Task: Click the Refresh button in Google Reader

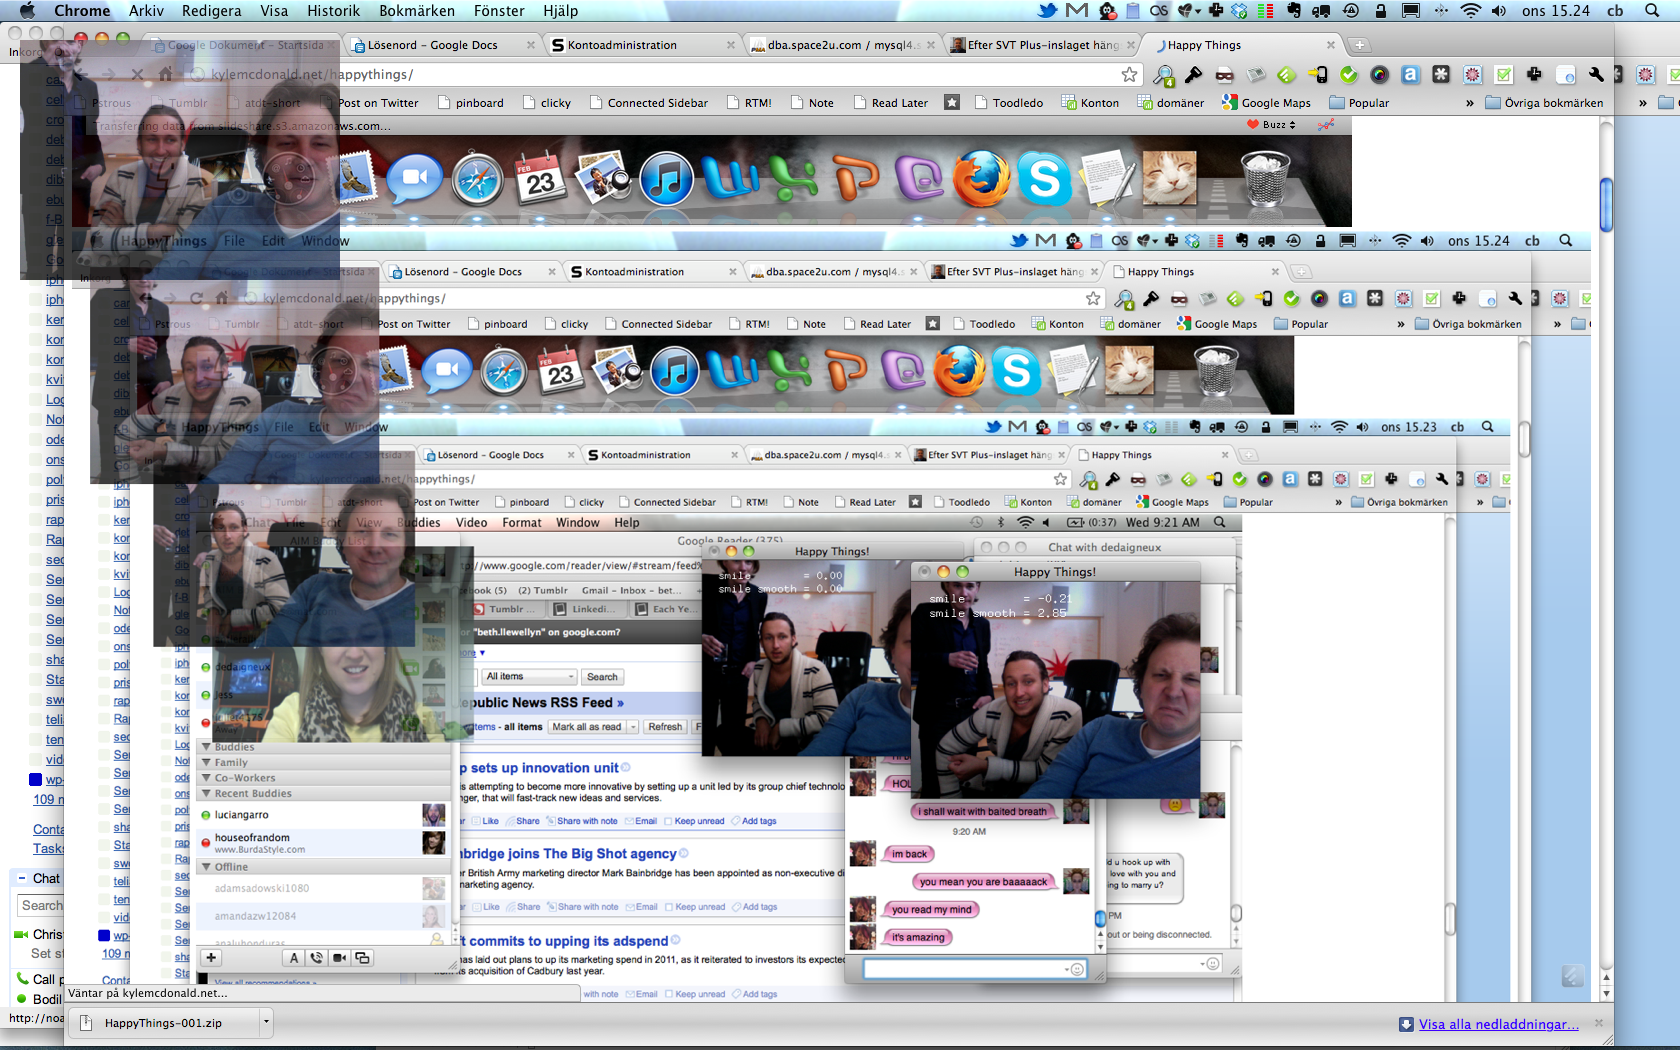Action: click(664, 727)
